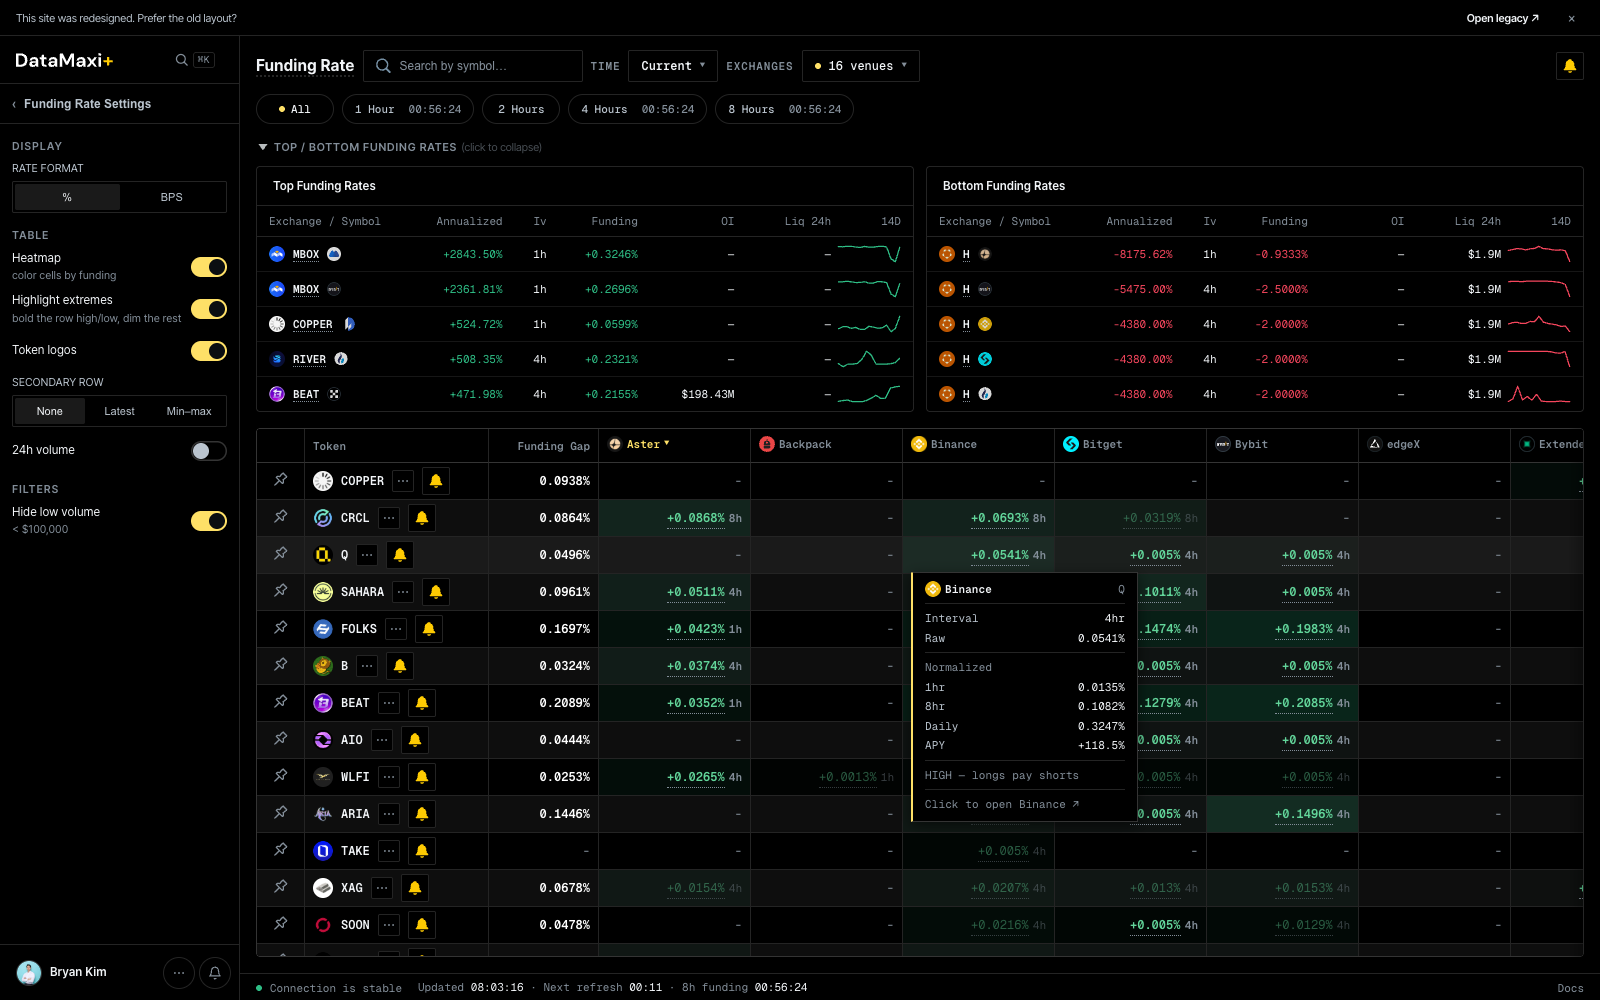Screen dimensions: 1600x1000
Task: Click the Binance column header icon
Action: (x=919, y=444)
